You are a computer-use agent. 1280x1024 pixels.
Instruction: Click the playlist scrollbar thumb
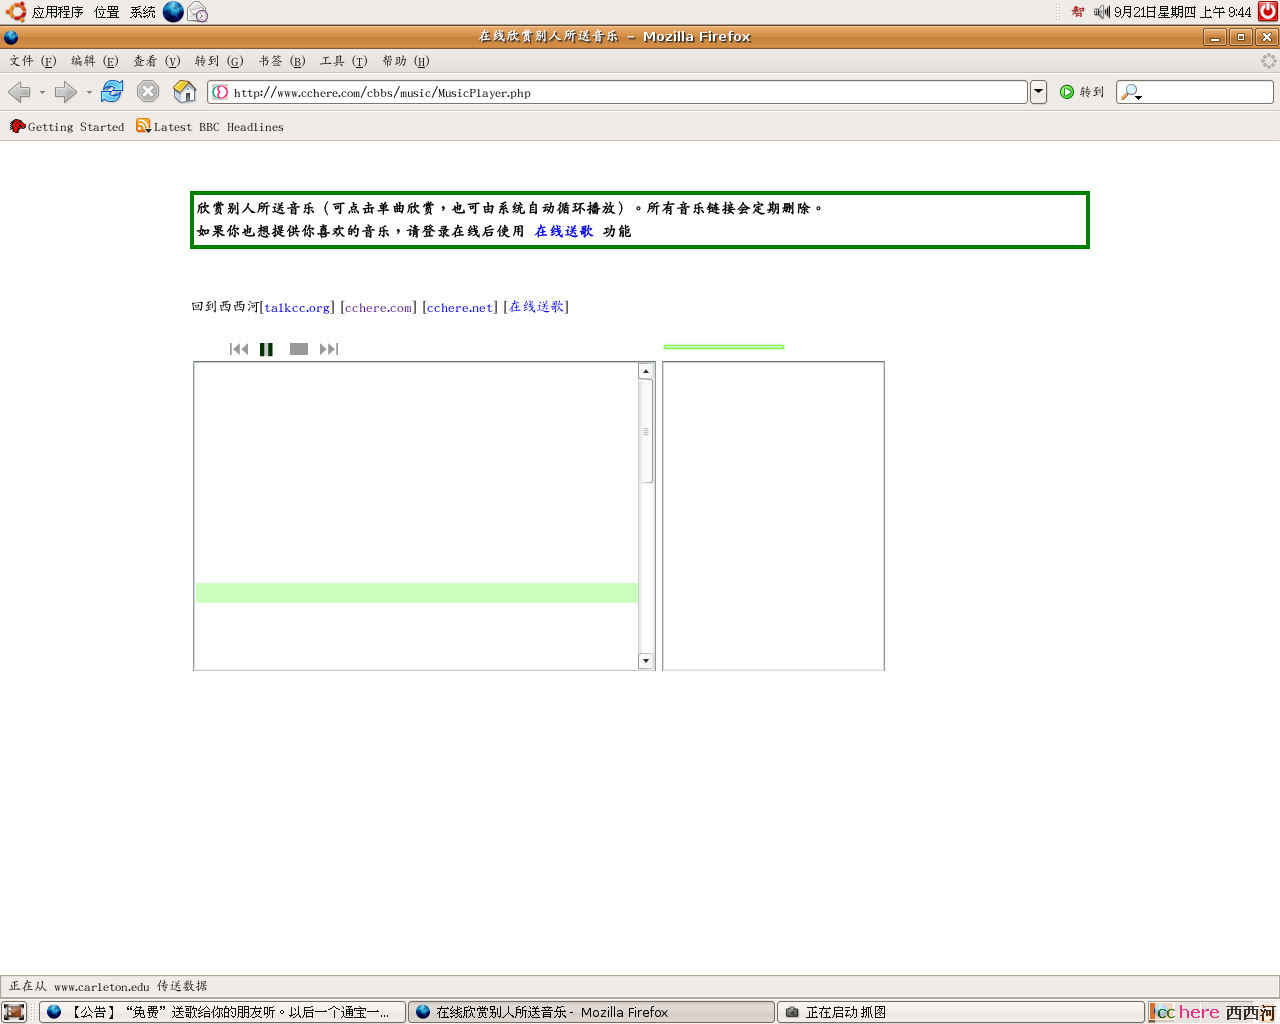click(x=646, y=431)
